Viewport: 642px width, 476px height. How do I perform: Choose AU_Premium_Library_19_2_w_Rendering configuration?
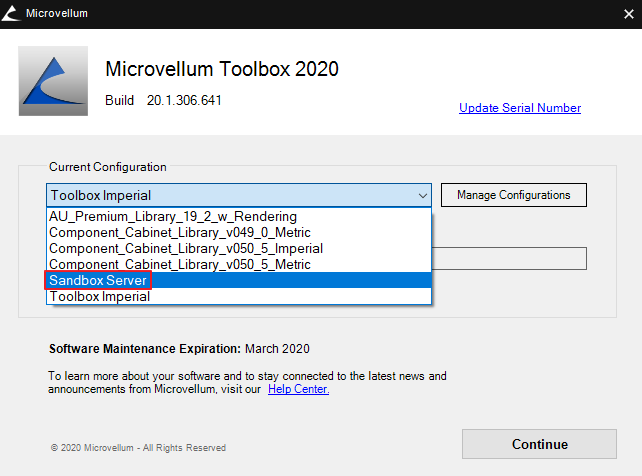[239, 217]
